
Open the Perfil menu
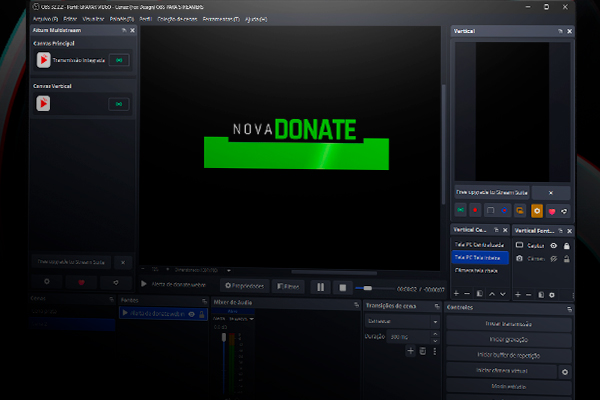[145, 19]
